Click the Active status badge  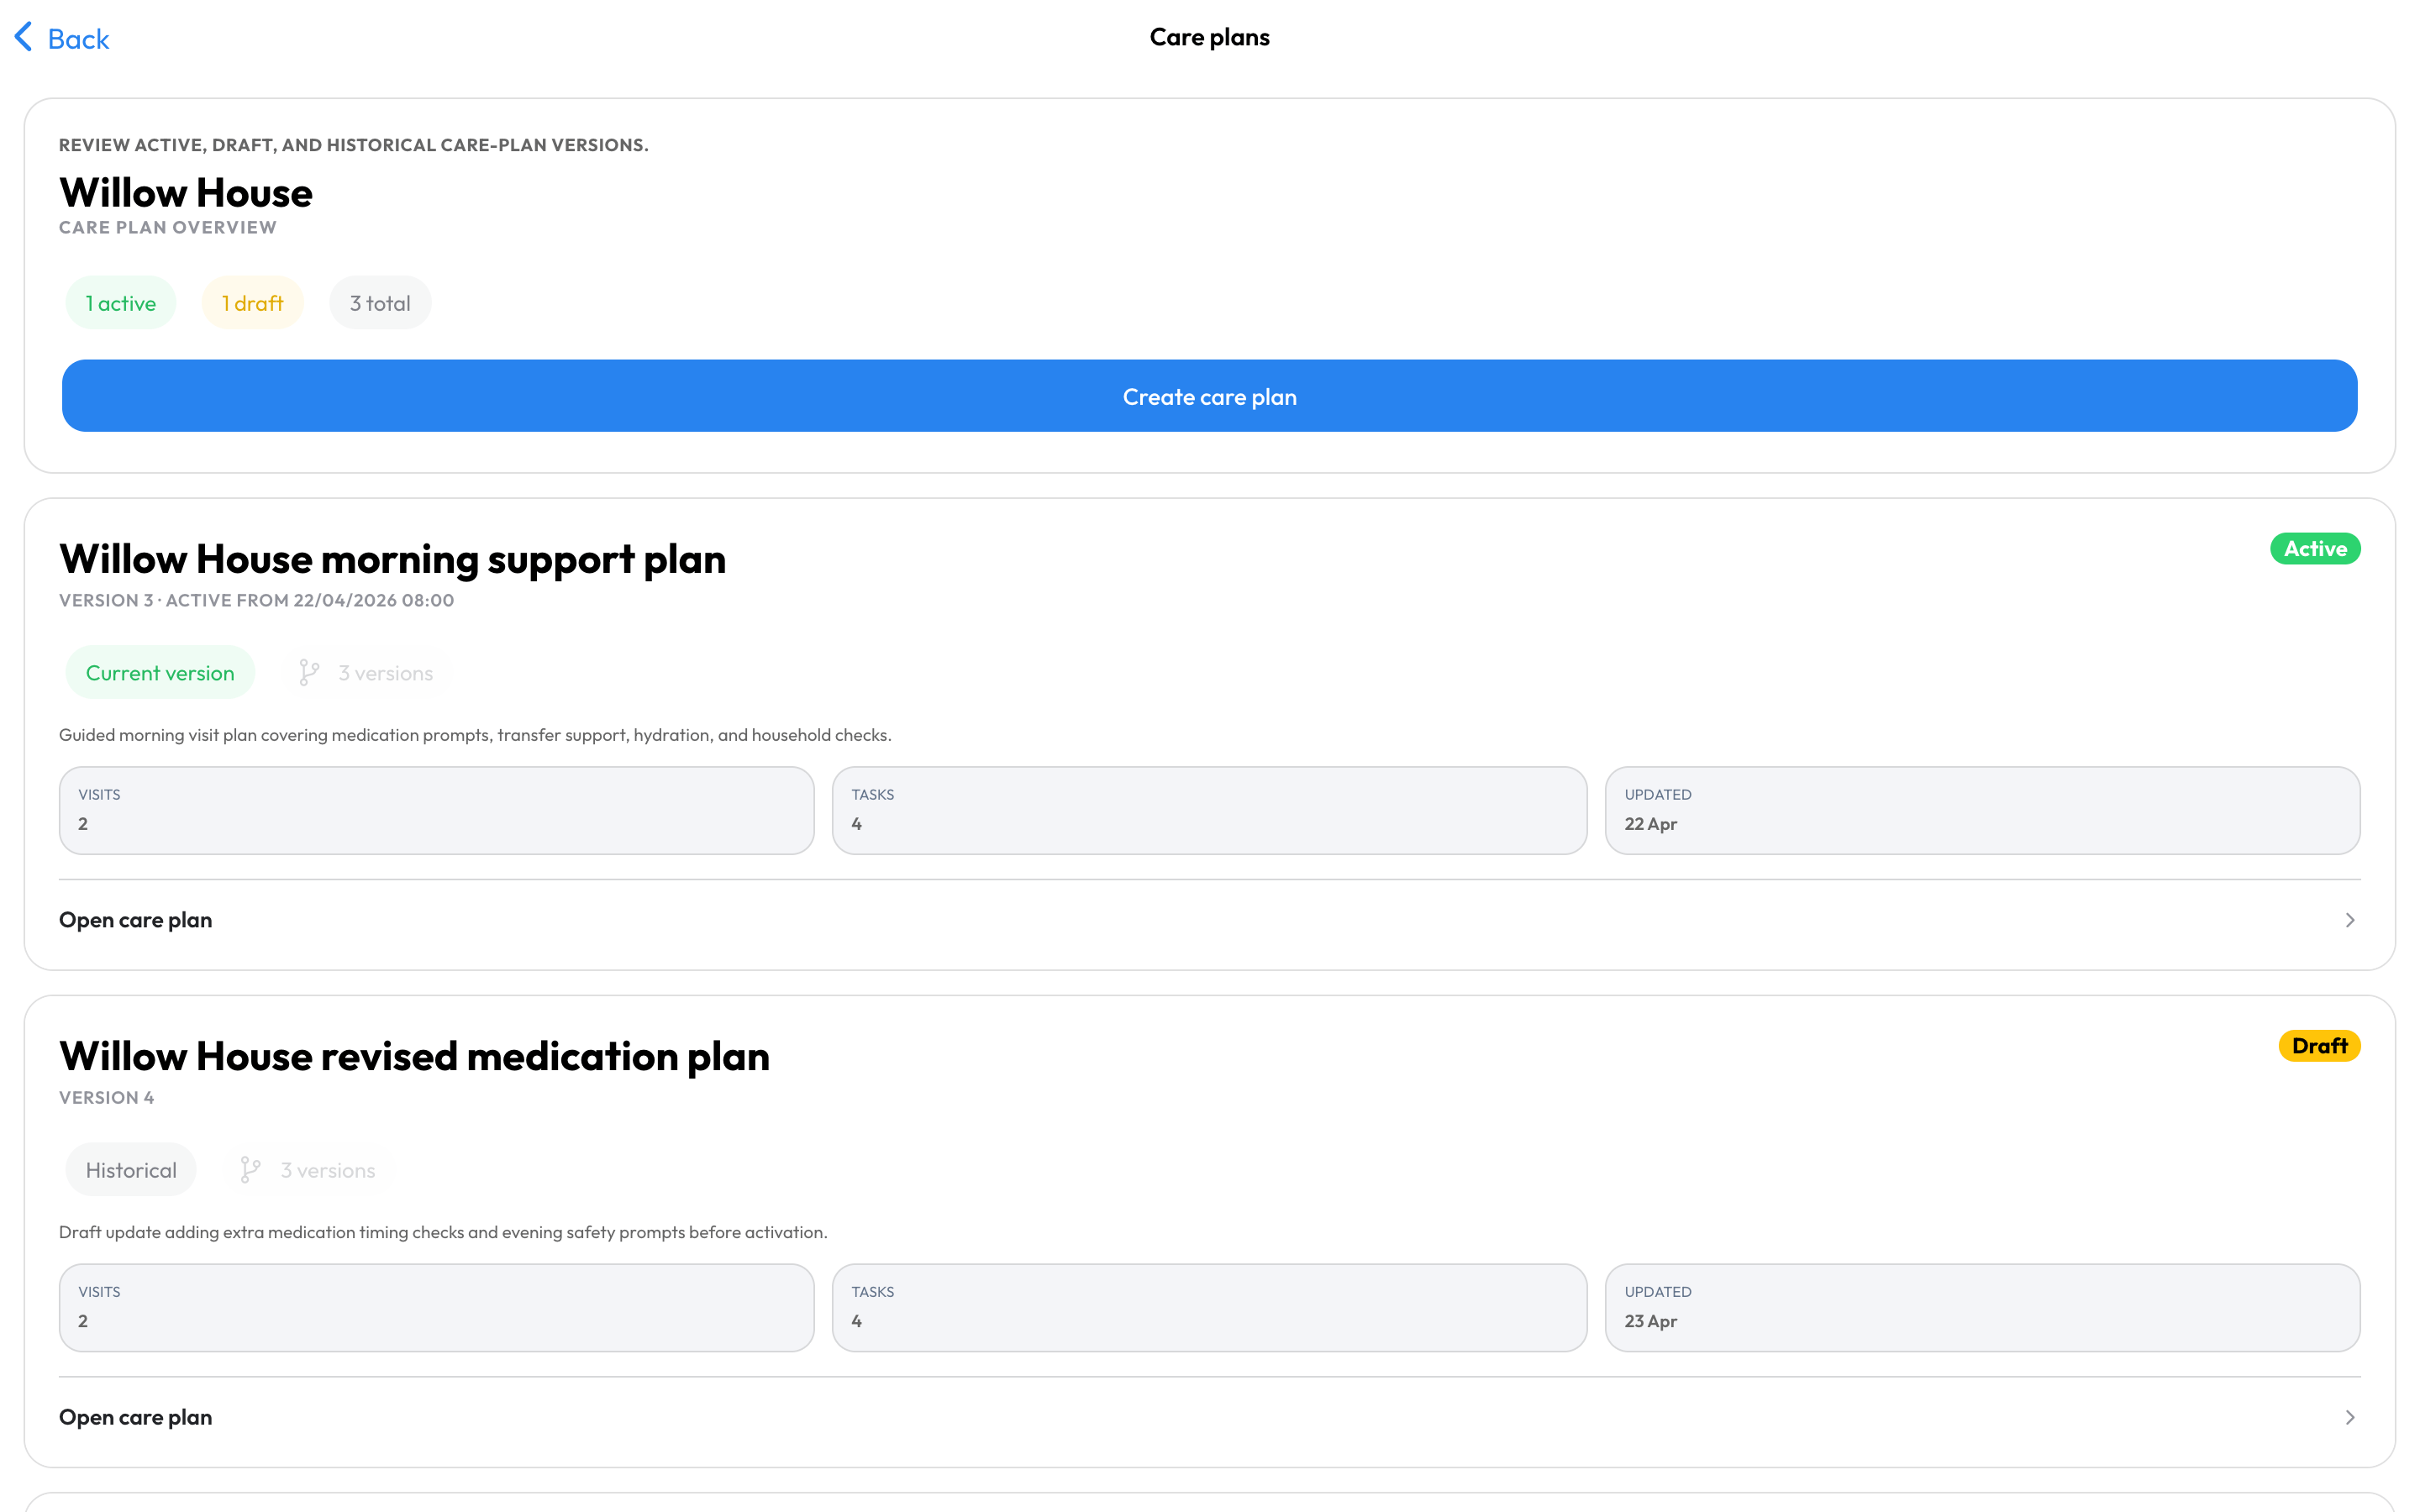click(2315, 549)
